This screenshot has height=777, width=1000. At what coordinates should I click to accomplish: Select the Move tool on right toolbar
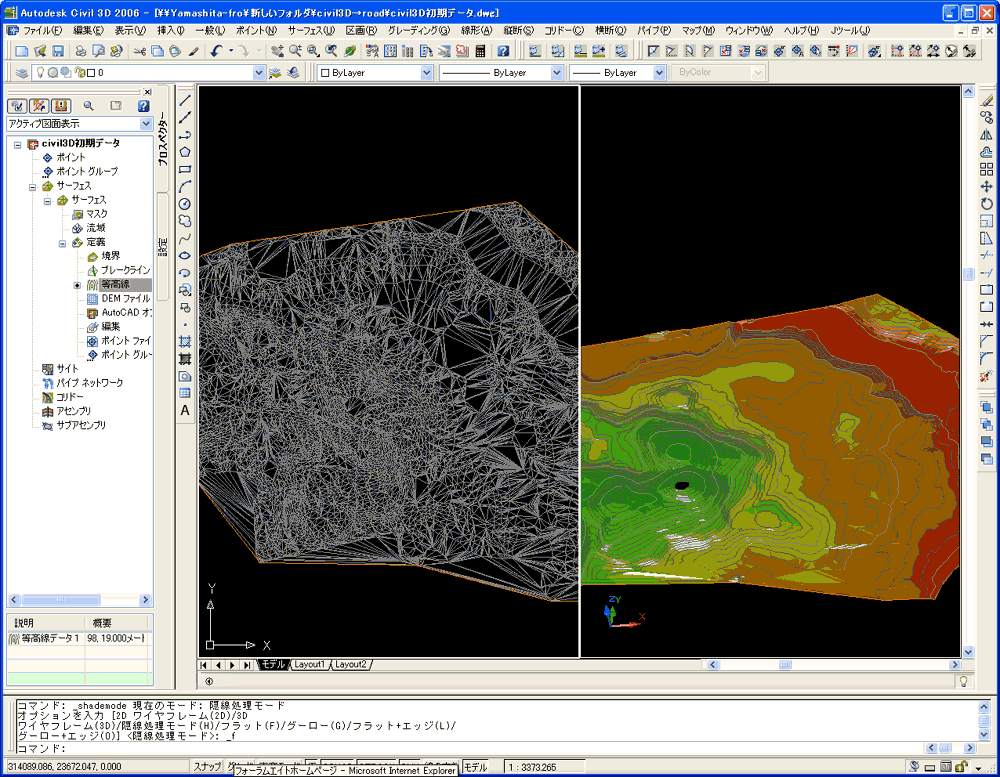[x=986, y=186]
